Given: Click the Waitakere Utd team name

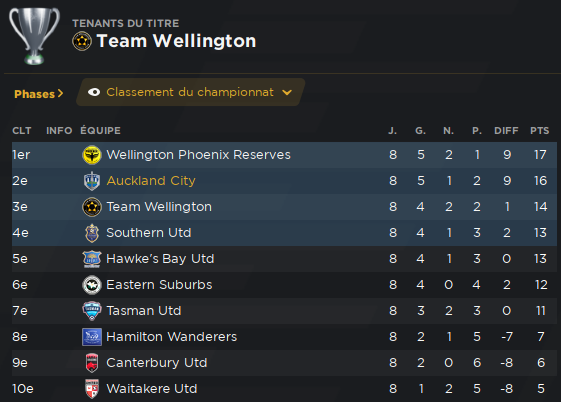Looking at the screenshot, I should tap(152, 389).
